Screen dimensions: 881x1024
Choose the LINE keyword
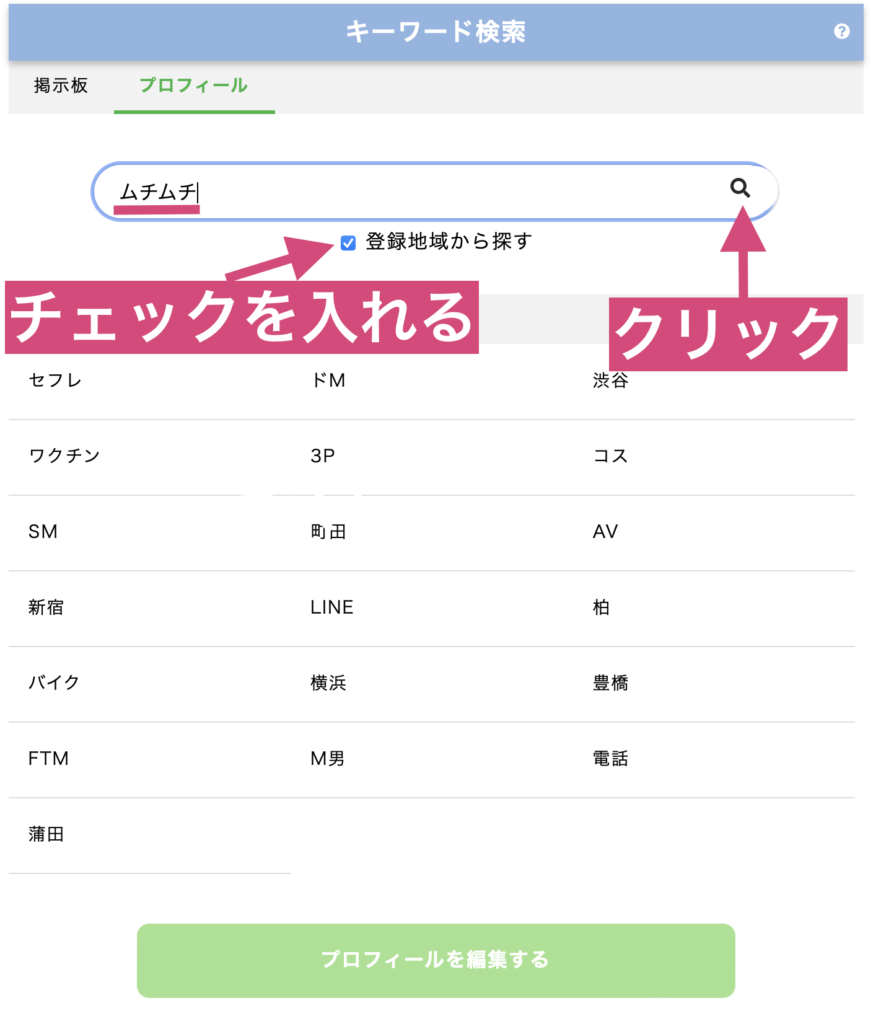point(332,607)
